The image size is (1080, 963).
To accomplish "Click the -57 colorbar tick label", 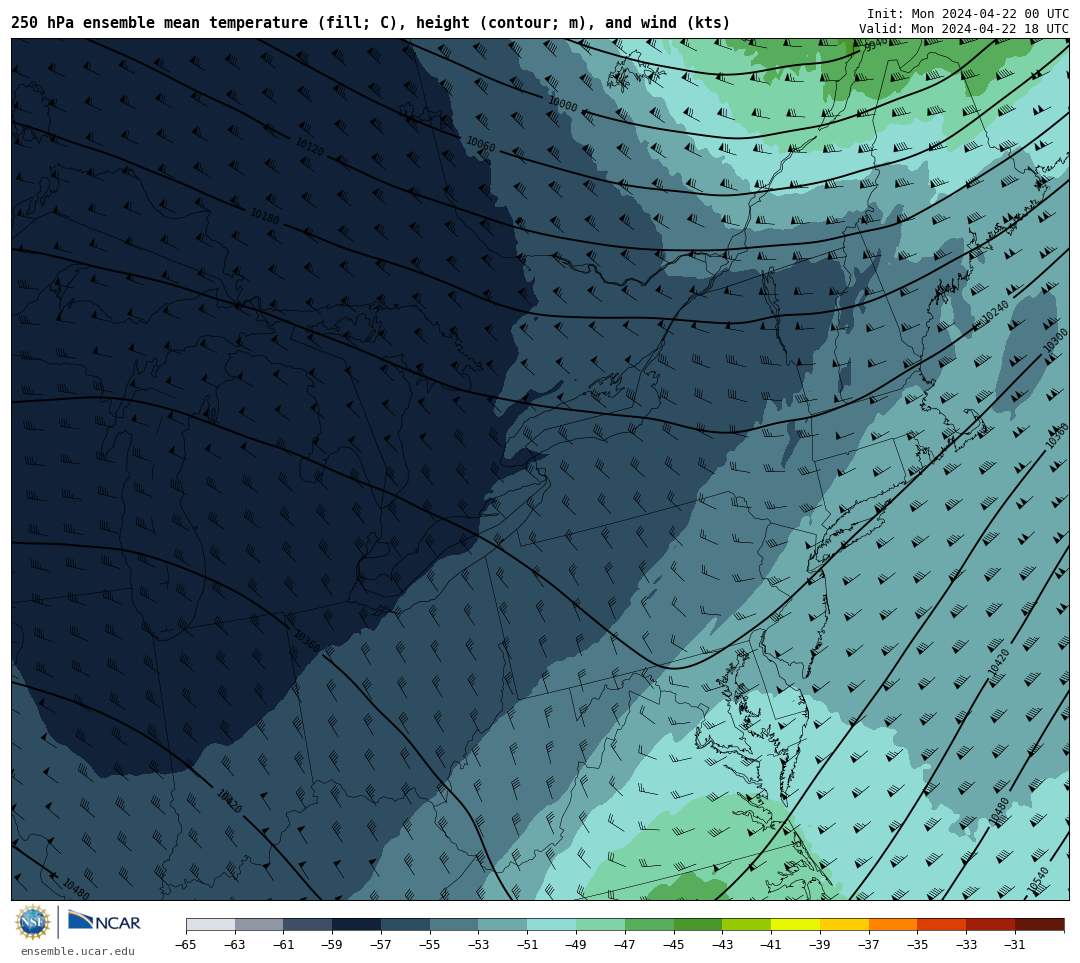I will [381, 944].
